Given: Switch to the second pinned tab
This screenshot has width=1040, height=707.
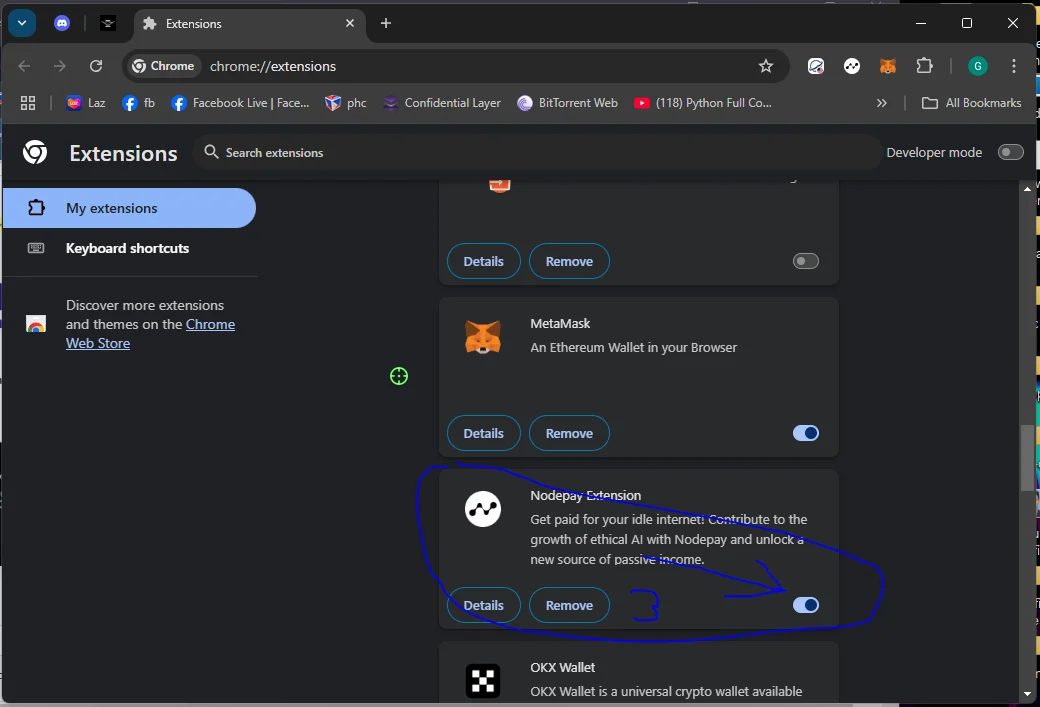Looking at the screenshot, I should coord(107,23).
